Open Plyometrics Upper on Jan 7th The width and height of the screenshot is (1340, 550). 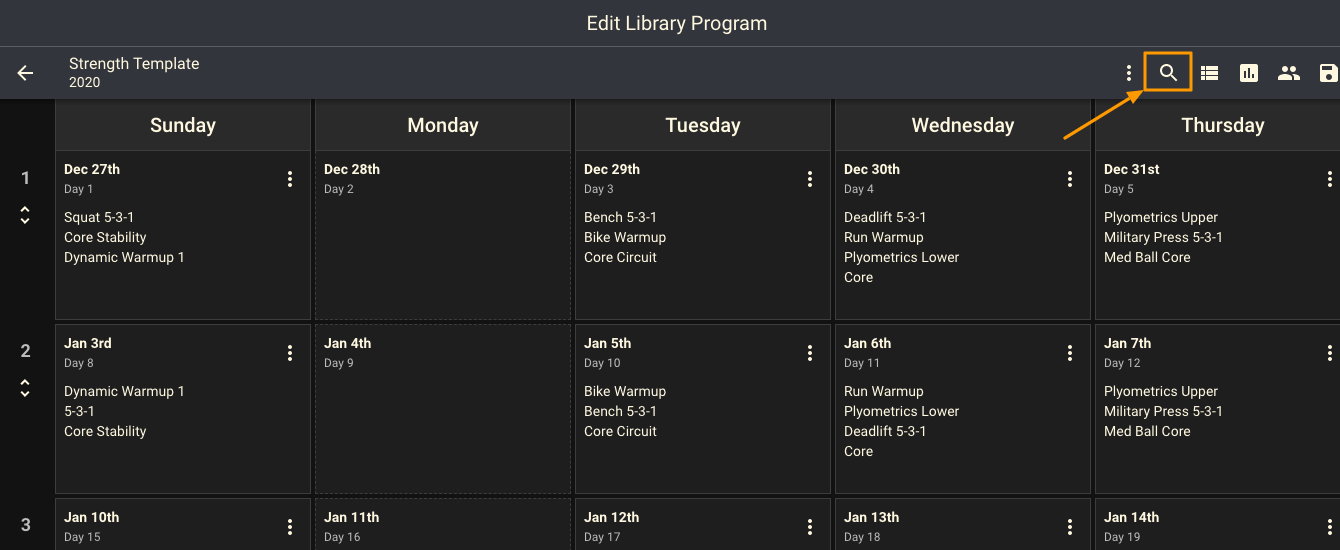tap(1160, 391)
